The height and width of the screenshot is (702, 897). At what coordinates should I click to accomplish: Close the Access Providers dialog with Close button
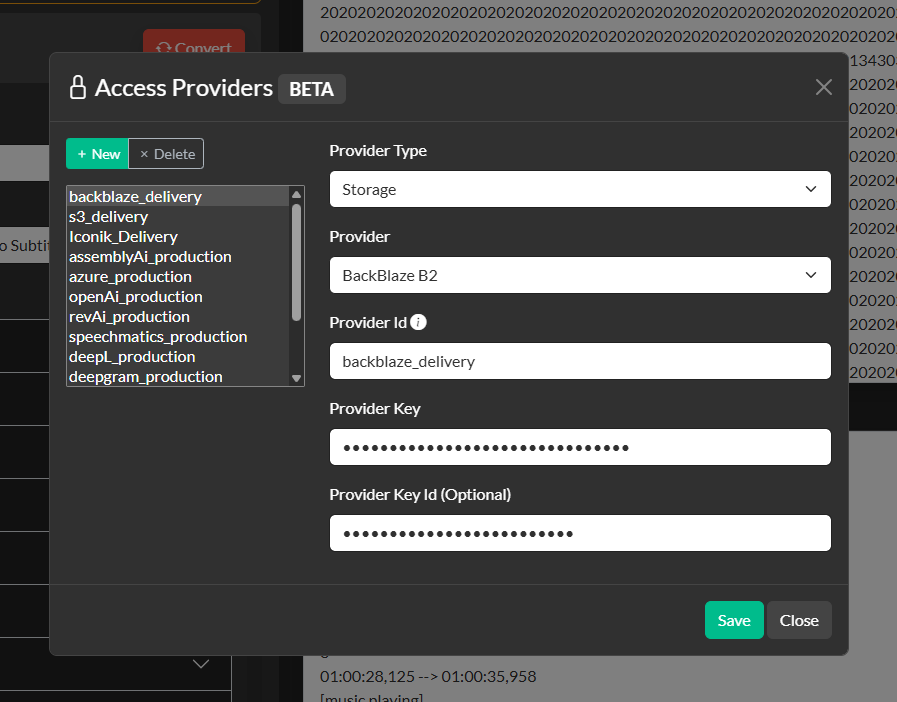(x=799, y=620)
